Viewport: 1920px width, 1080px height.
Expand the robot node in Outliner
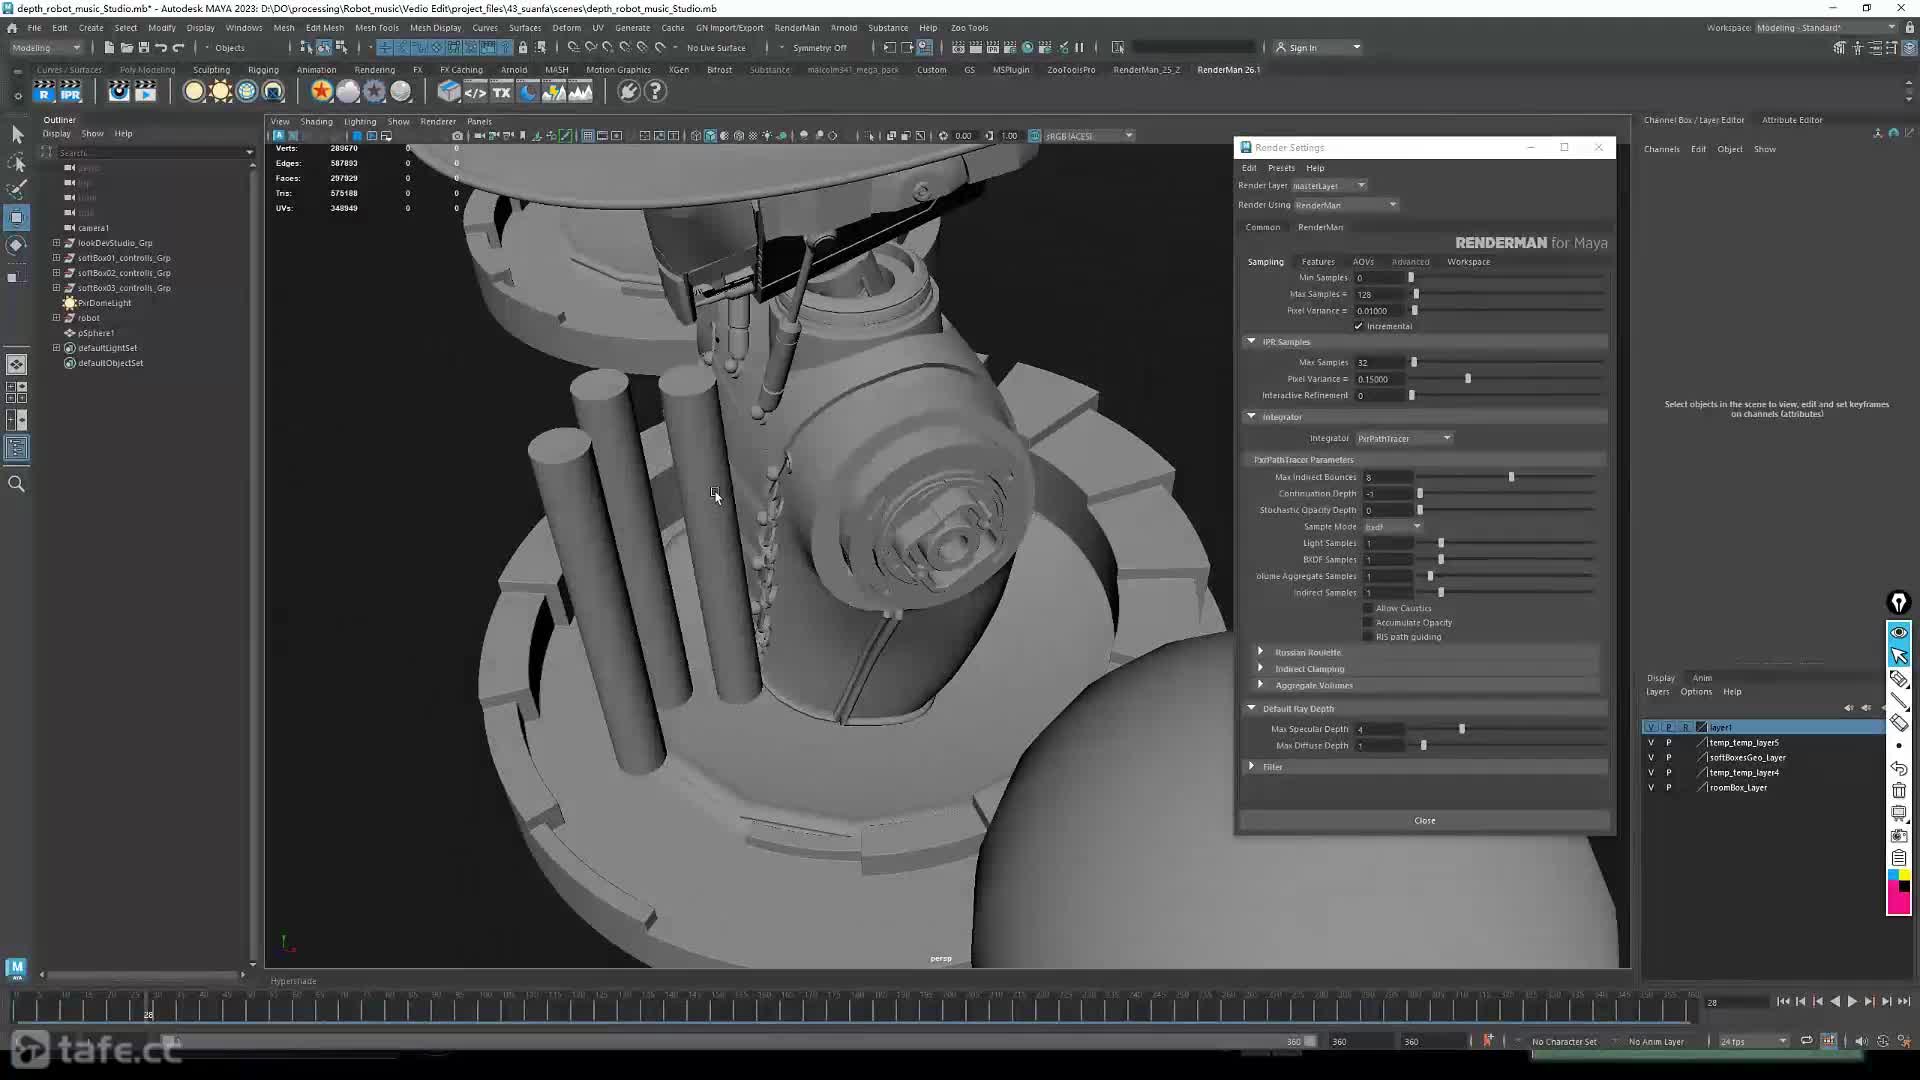point(57,318)
